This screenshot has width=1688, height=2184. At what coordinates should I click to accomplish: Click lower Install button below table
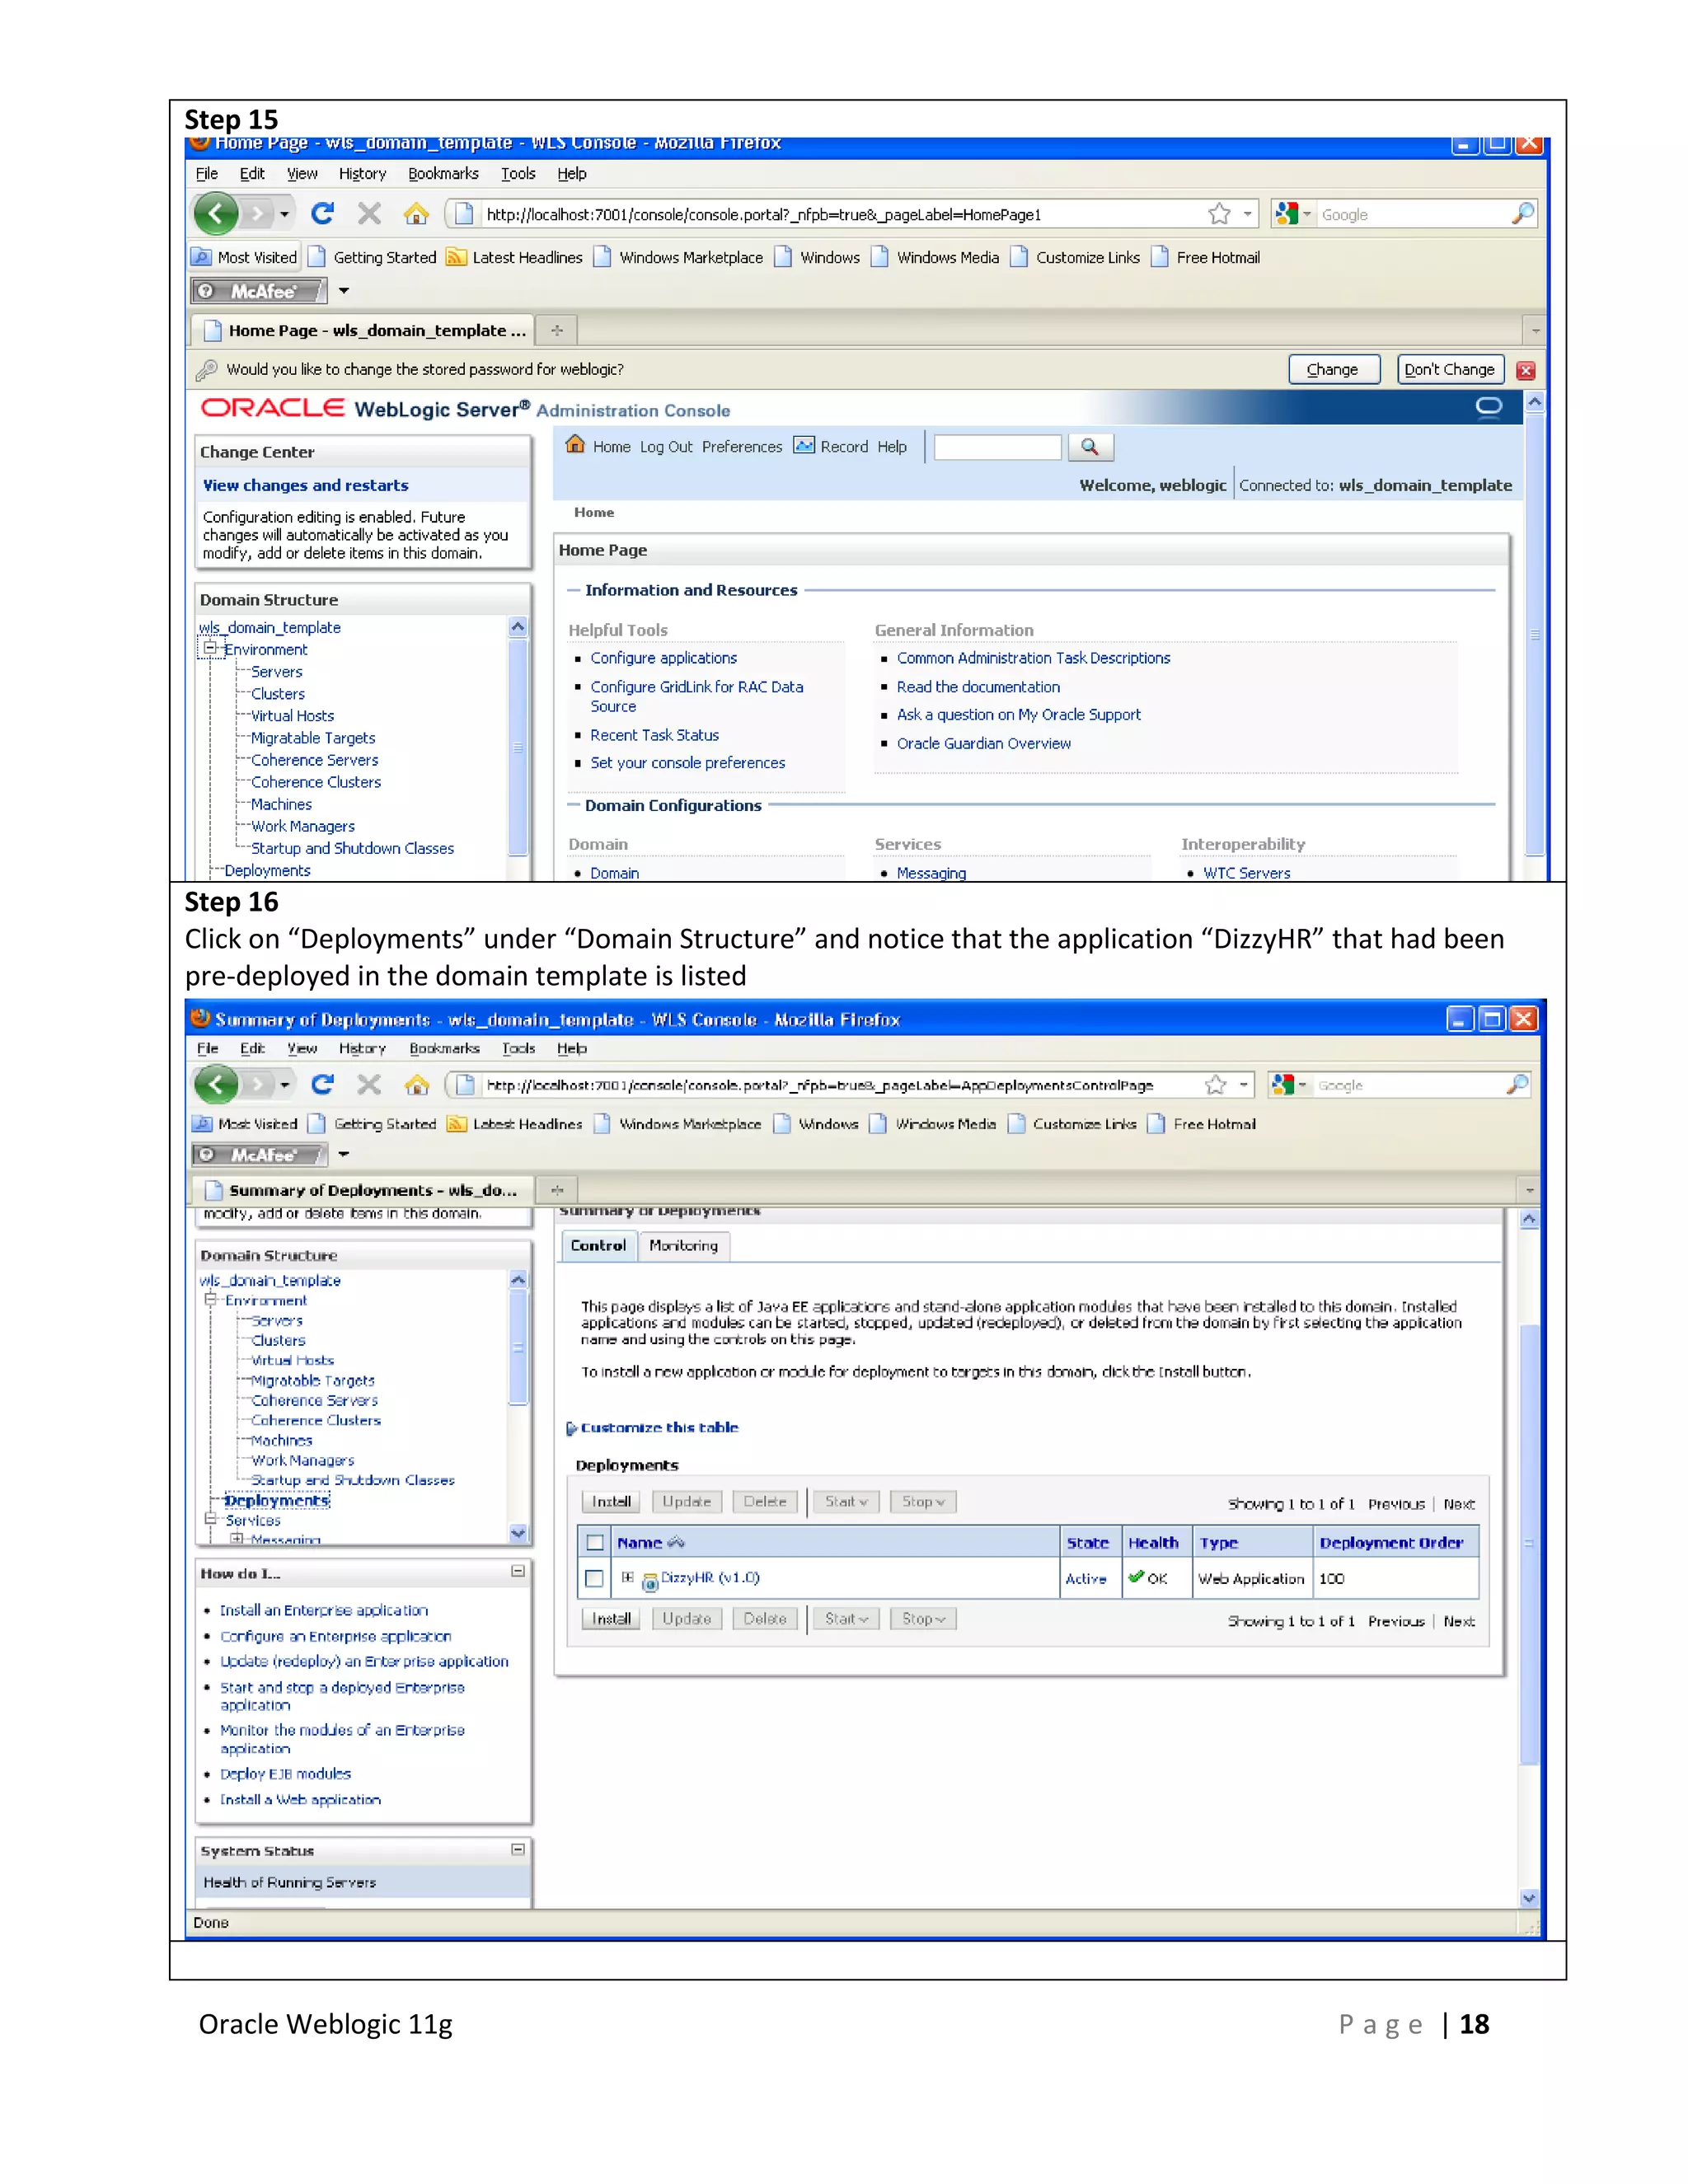coord(611,1618)
